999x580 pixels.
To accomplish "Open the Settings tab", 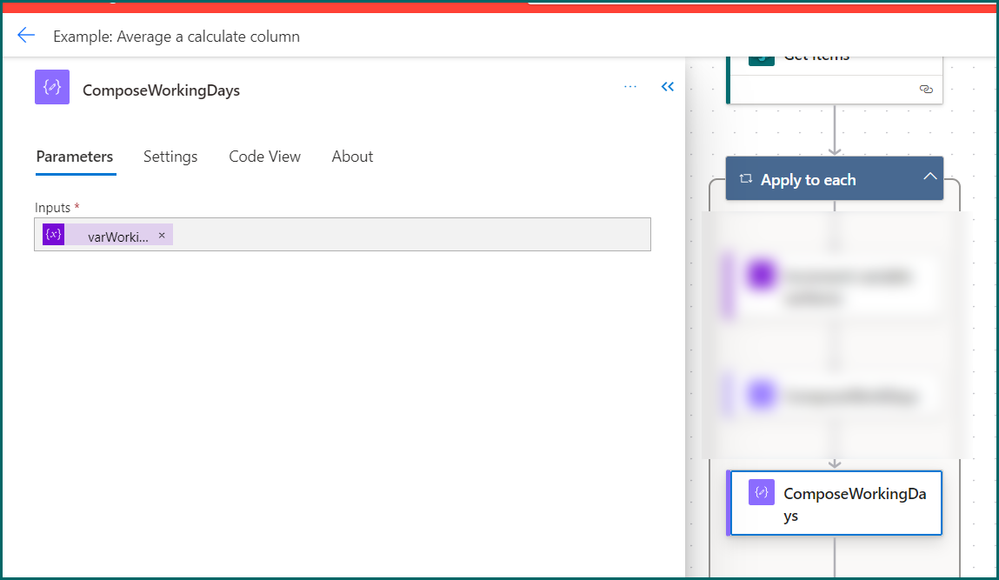I will 170,156.
